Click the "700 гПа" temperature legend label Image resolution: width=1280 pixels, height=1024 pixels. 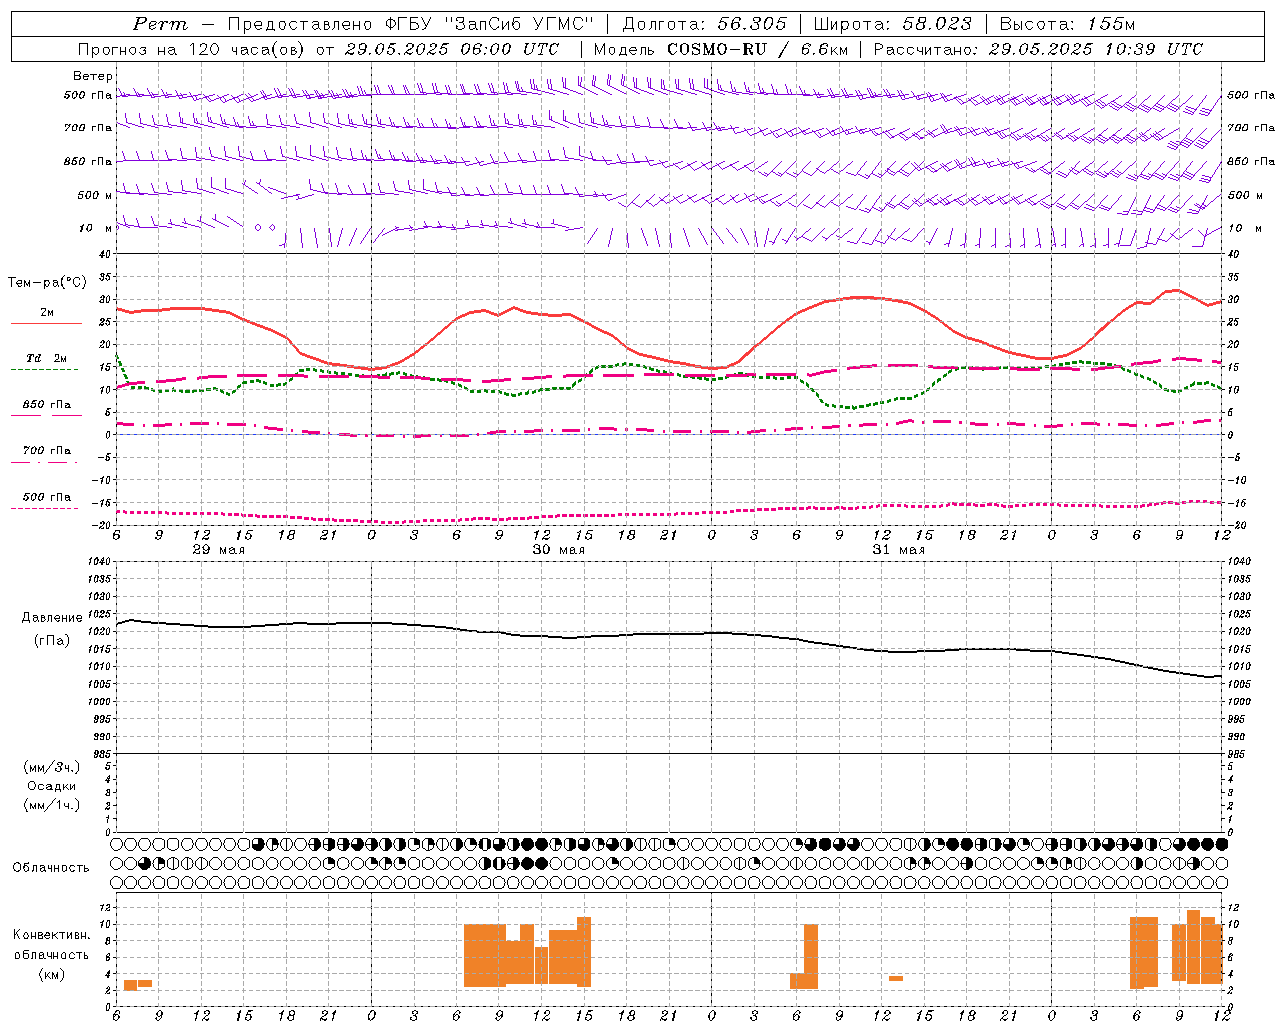(47, 450)
